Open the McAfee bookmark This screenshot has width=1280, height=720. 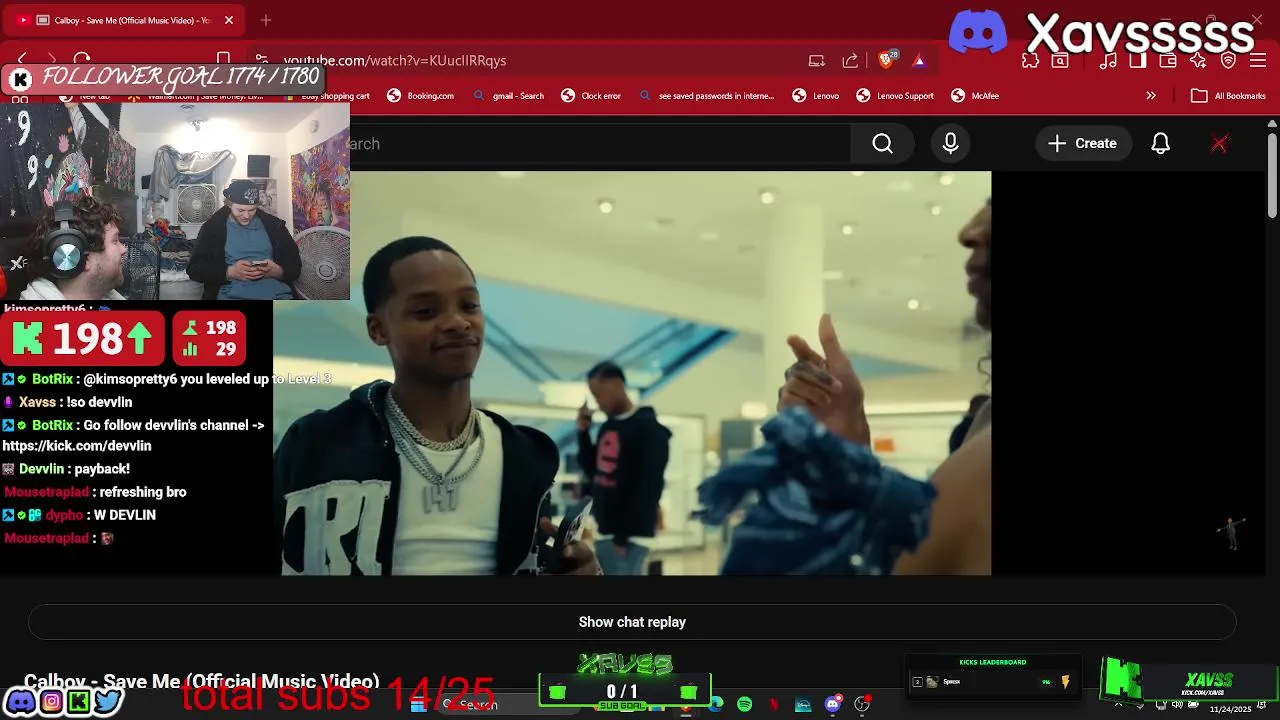point(975,96)
